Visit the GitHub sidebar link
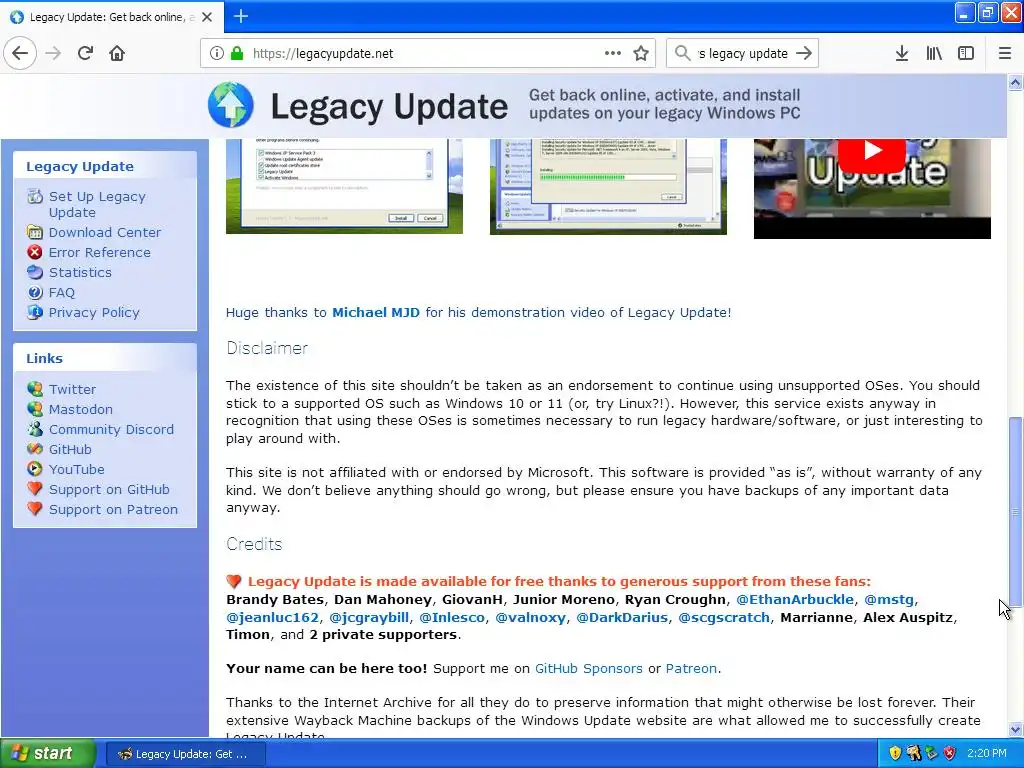Image resolution: width=1024 pixels, height=768 pixels. [x=70, y=449]
